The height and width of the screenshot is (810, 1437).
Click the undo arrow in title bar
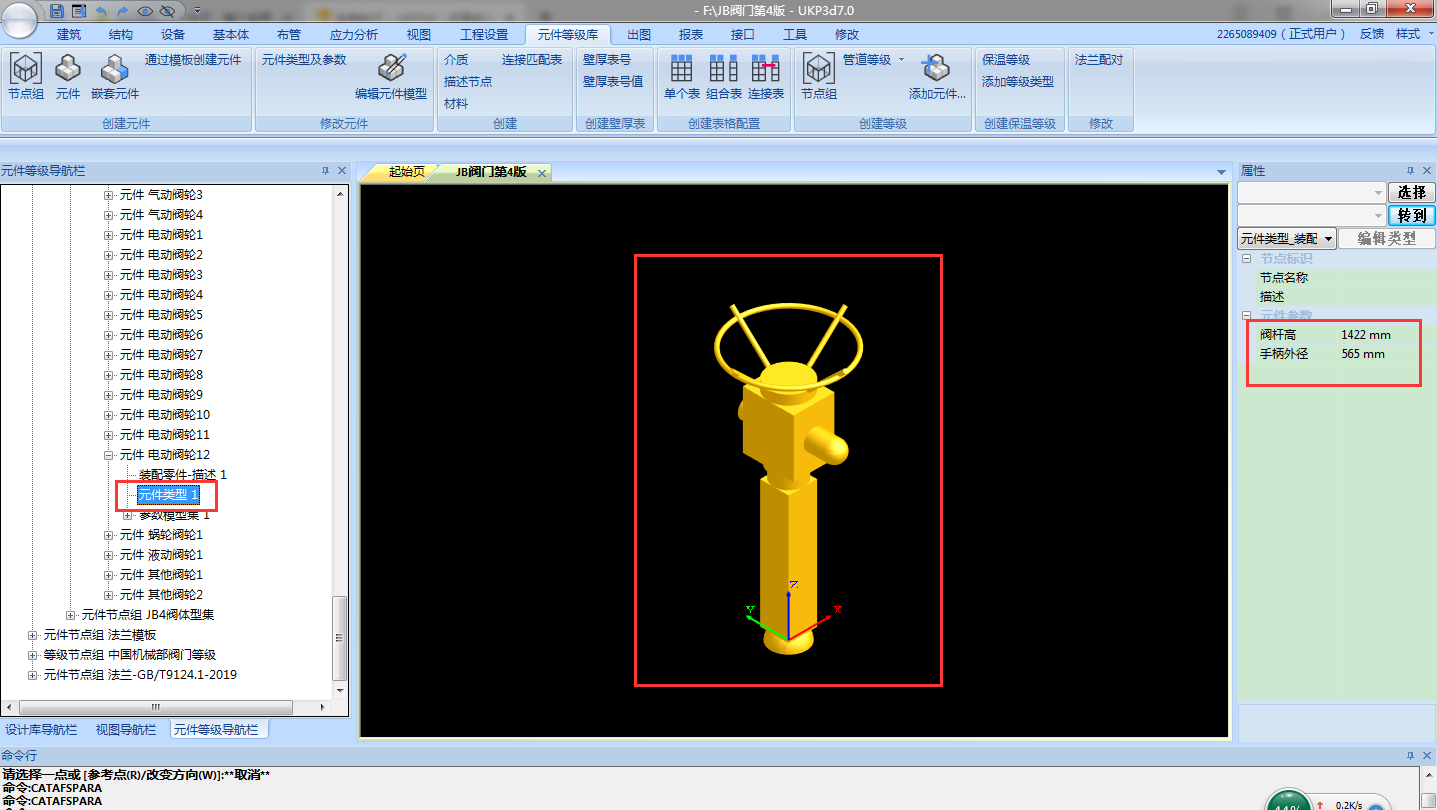[102, 10]
